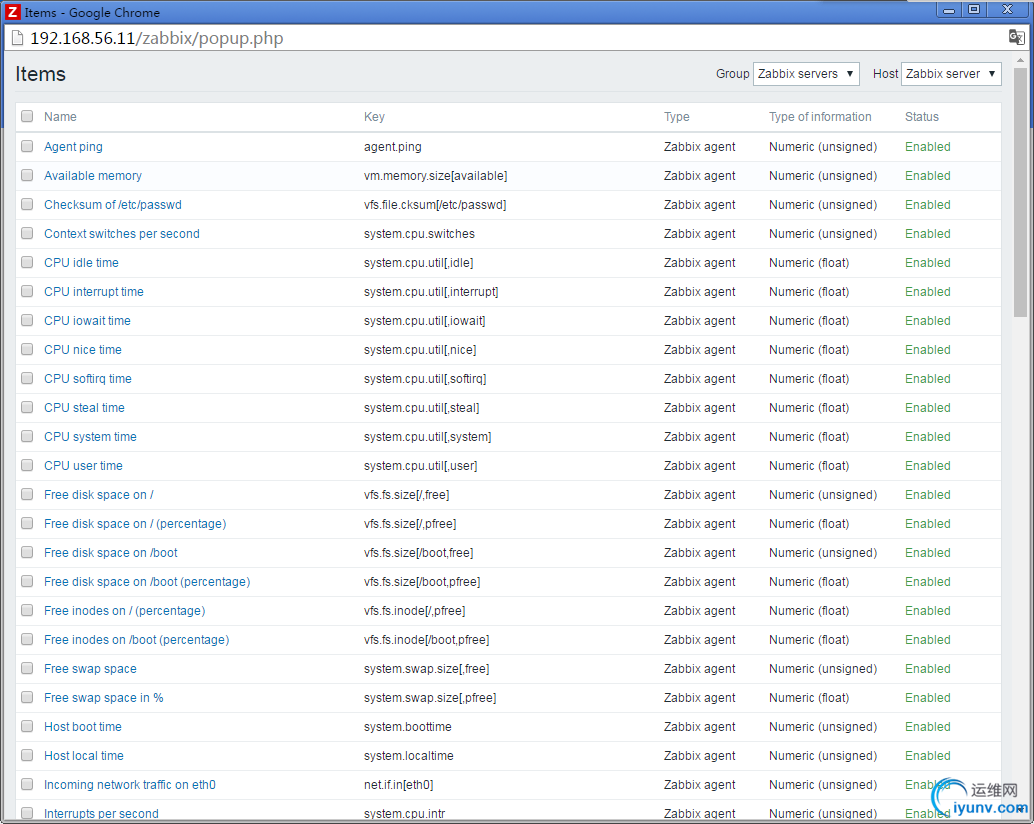Tick the CPU idle time checkbox
This screenshot has width=1034, height=824.
[x=27, y=262]
